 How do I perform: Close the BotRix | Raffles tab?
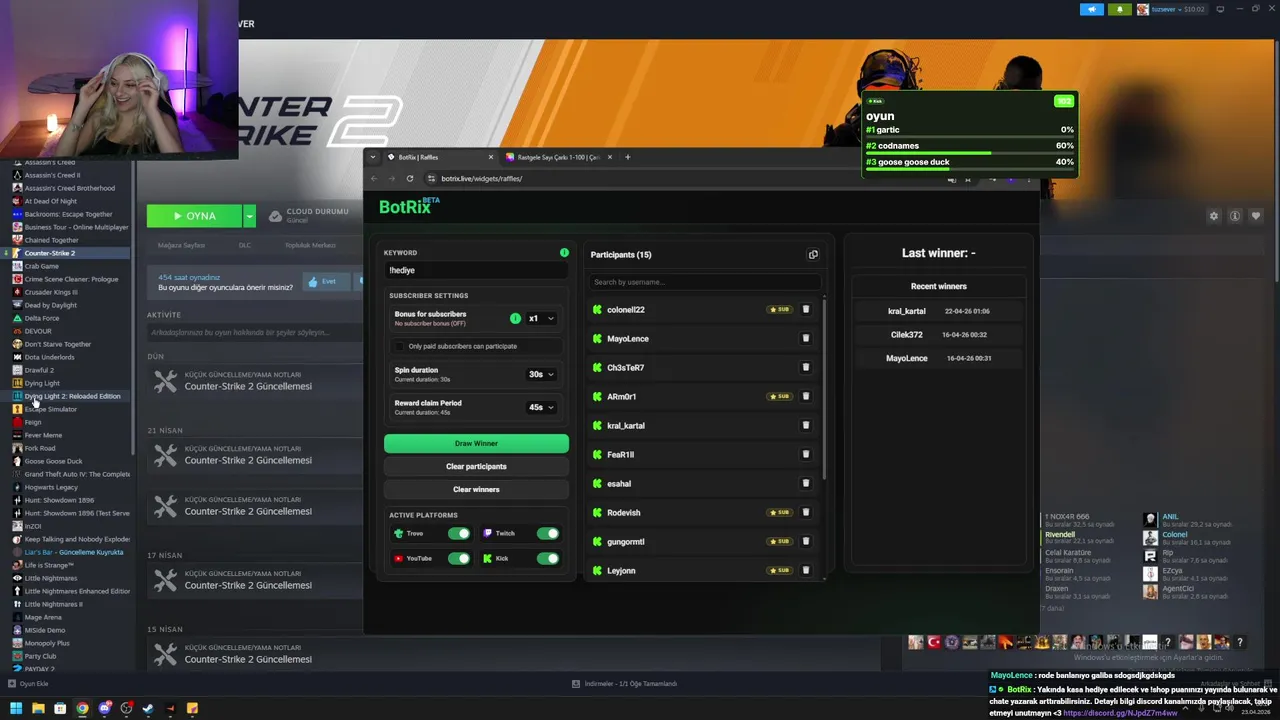tap(490, 157)
